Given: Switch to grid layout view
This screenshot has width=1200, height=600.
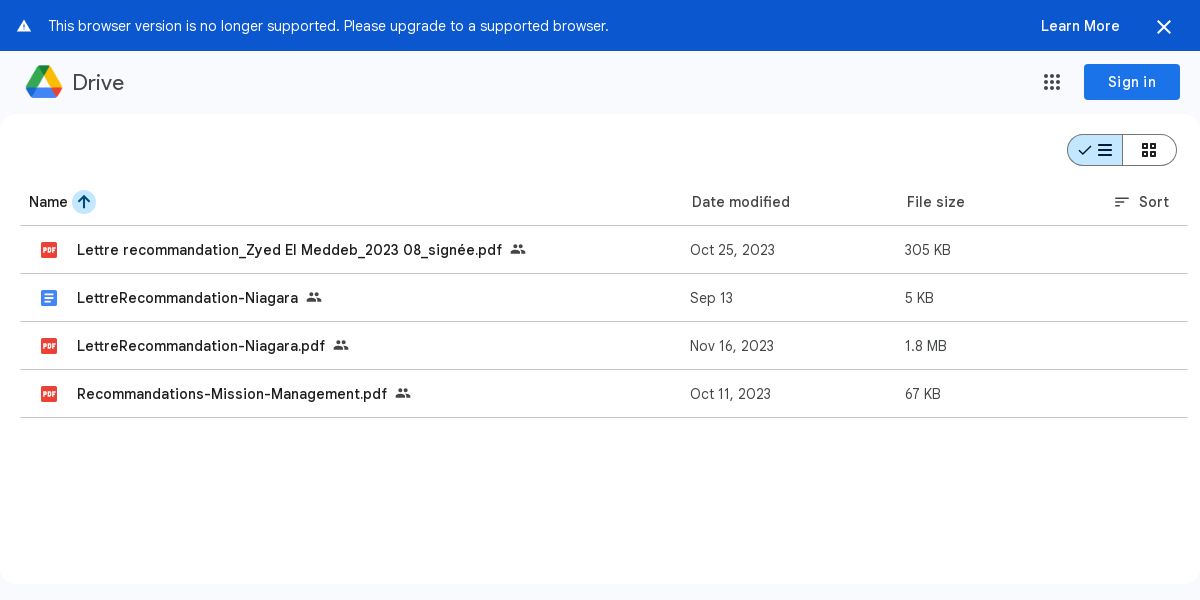Looking at the screenshot, I should 1149,150.
